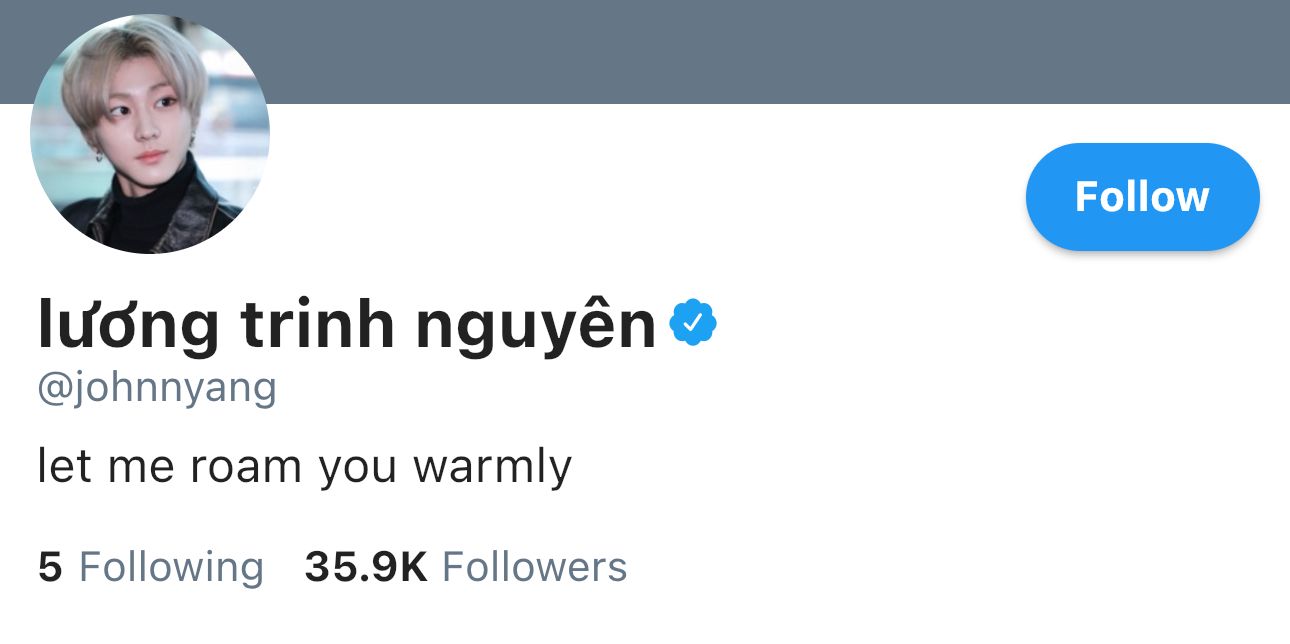View the 35.9K Followers list

pyautogui.click(x=466, y=567)
